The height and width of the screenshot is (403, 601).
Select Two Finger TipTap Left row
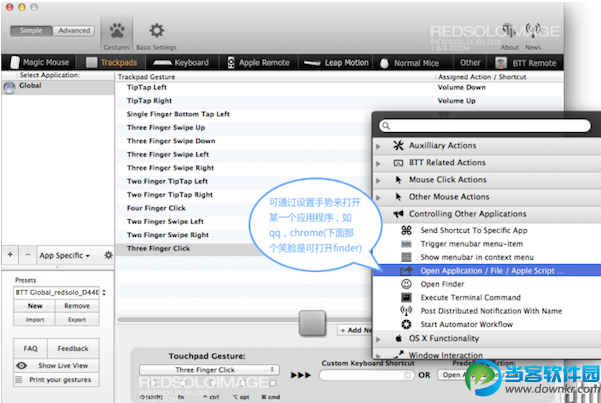(244, 181)
